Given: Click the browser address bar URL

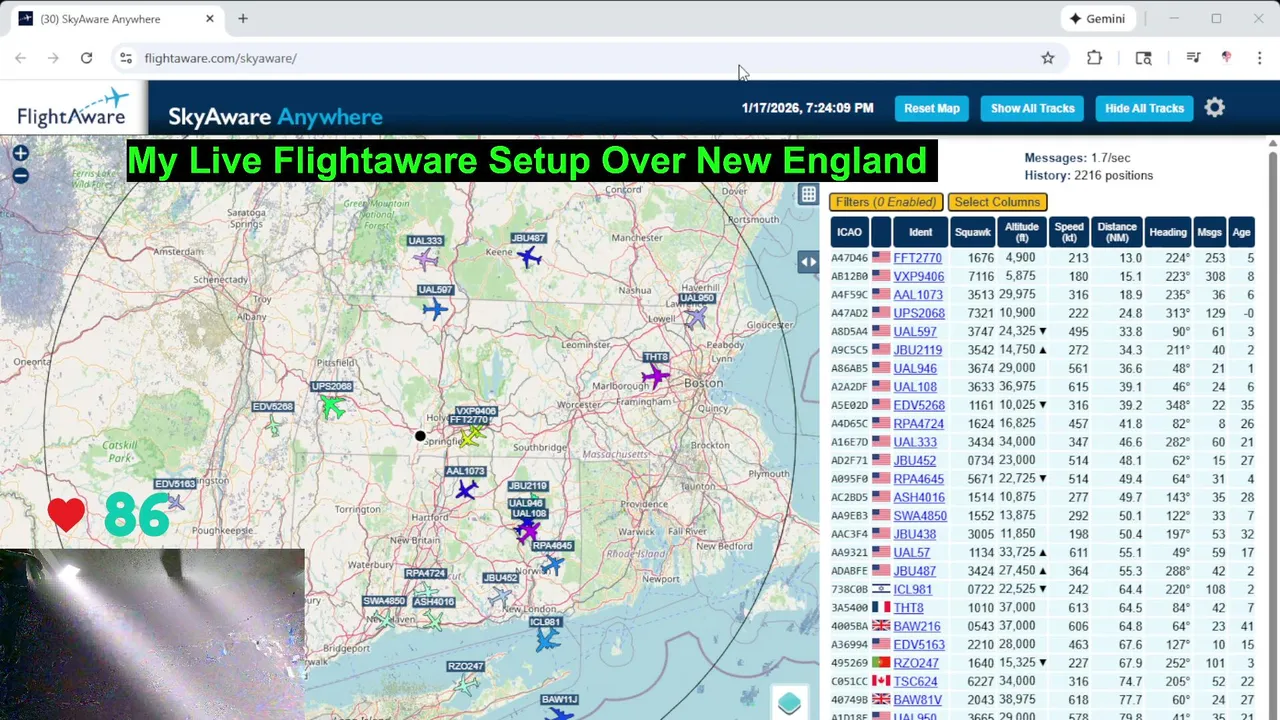Looking at the screenshot, I should [x=220, y=58].
